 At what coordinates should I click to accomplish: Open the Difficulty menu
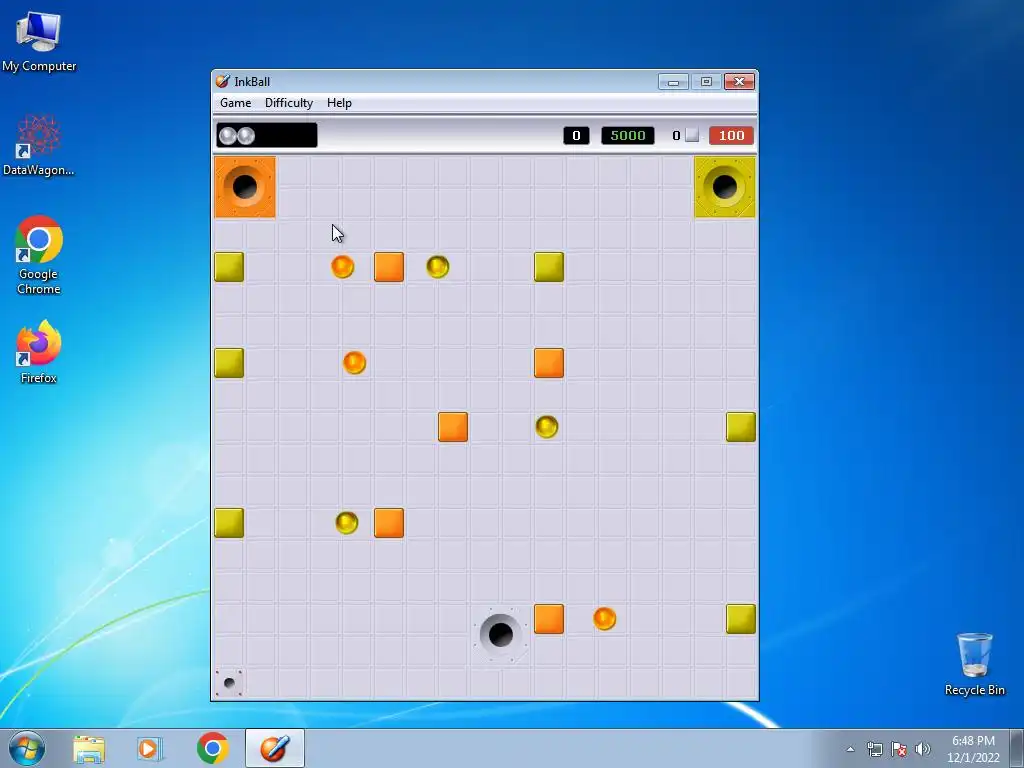pyautogui.click(x=289, y=103)
